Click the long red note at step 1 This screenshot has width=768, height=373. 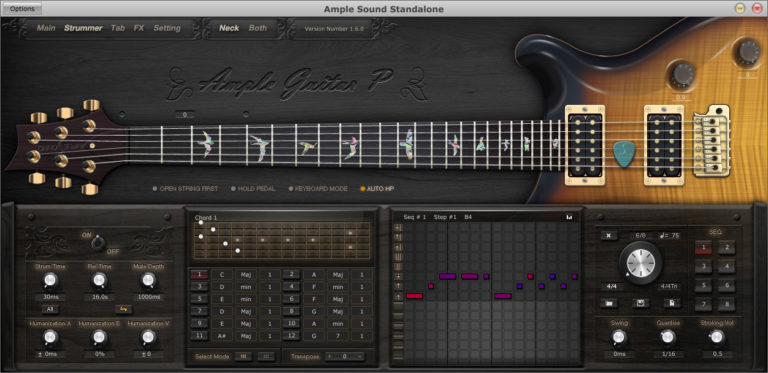[414, 296]
